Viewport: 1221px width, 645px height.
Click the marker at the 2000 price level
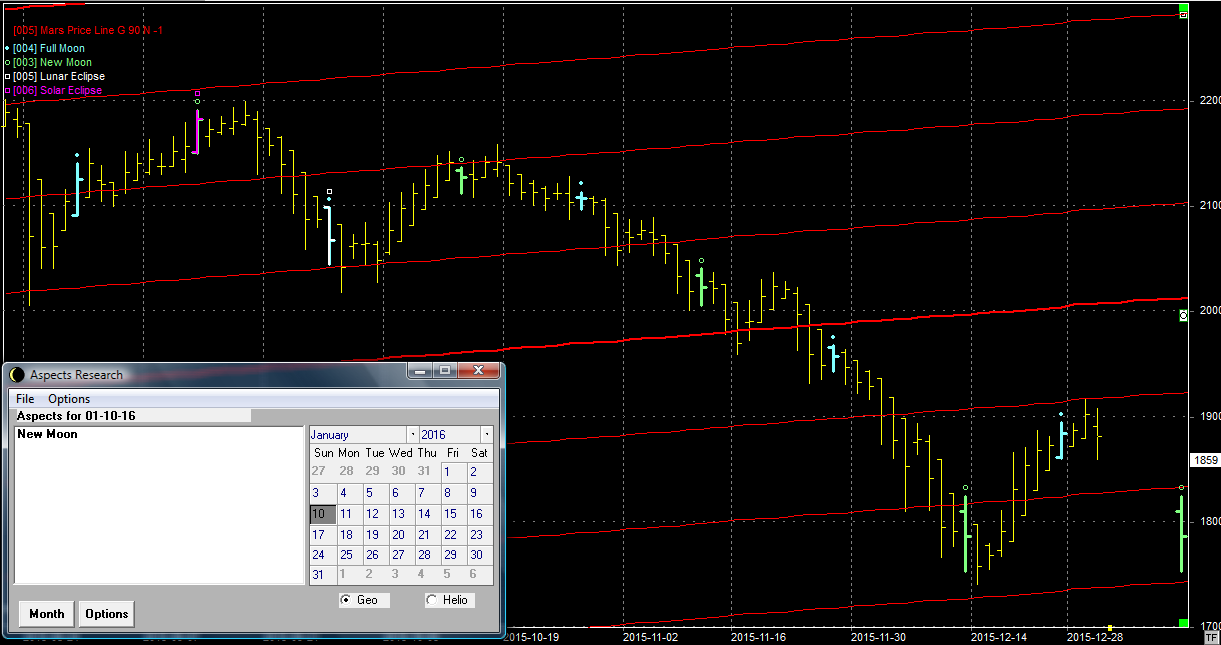click(1184, 315)
